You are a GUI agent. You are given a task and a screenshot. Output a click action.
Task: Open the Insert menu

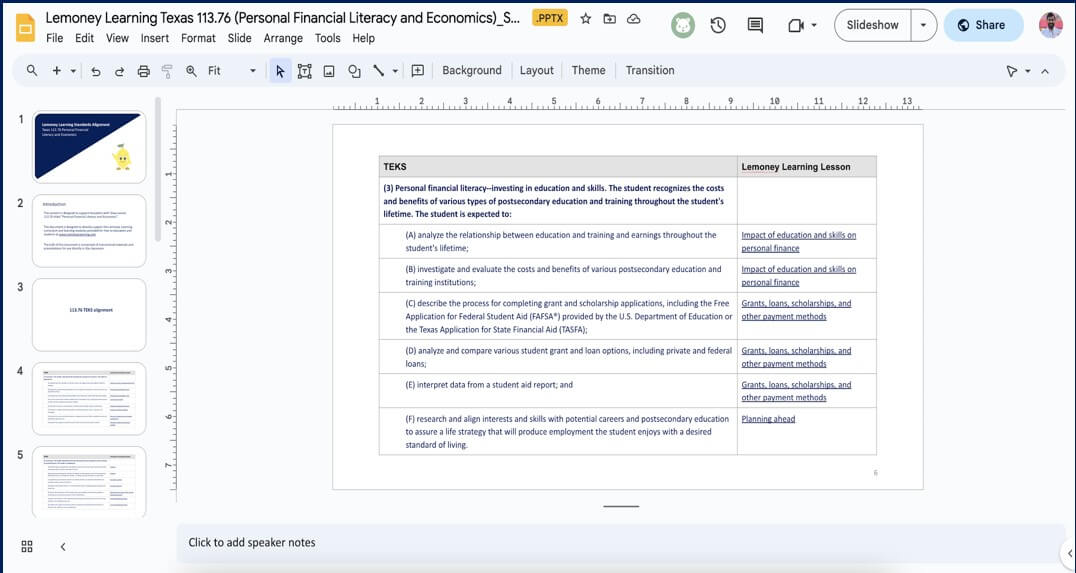pos(154,38)
